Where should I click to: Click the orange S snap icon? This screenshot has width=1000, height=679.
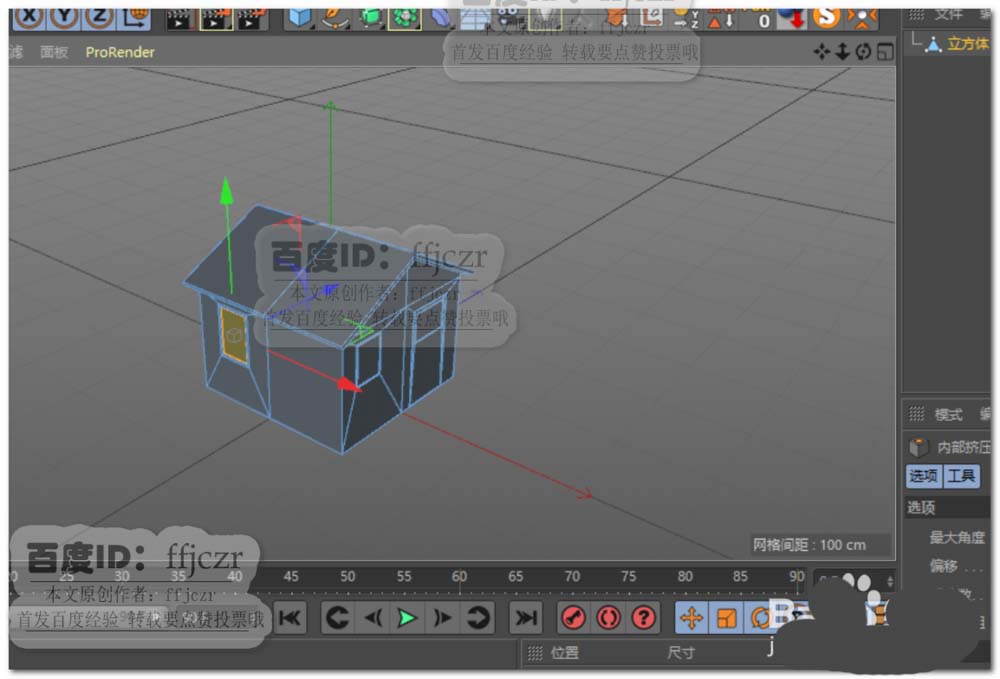[x=827, y=17]
